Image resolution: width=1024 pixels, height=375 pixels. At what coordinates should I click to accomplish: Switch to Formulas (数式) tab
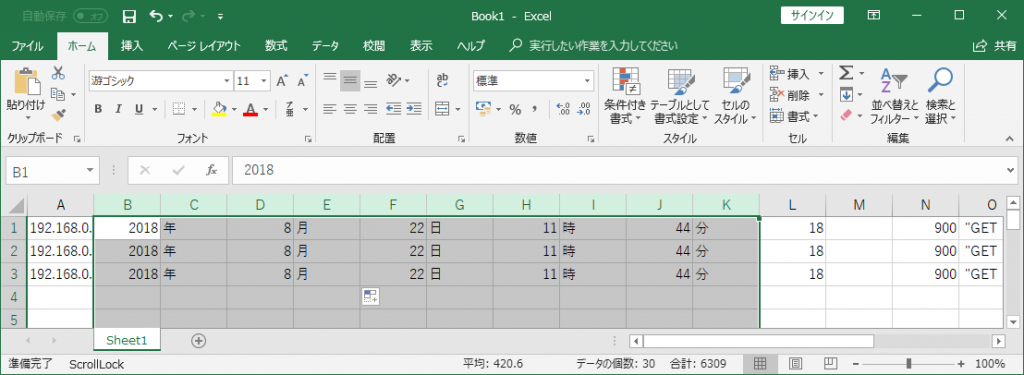276,46
